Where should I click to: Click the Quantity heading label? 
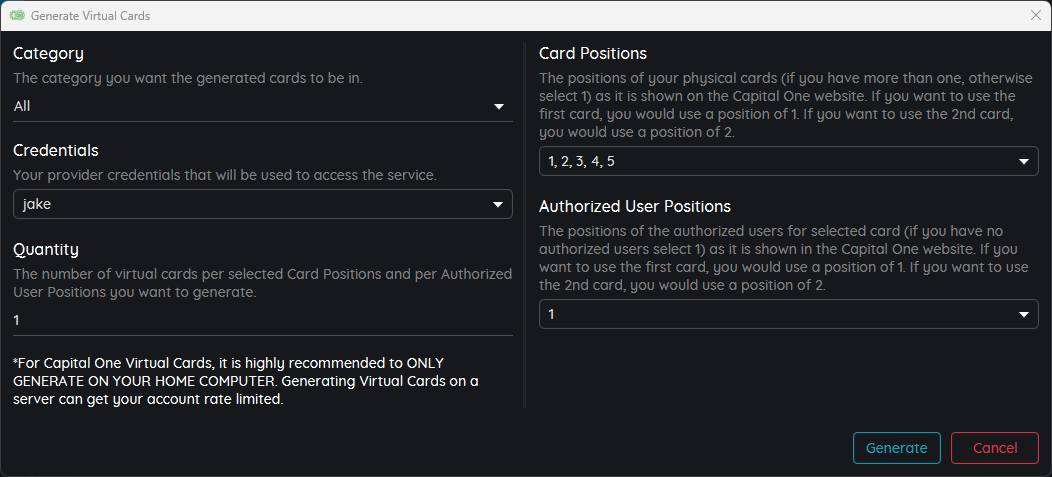point(46,250)
